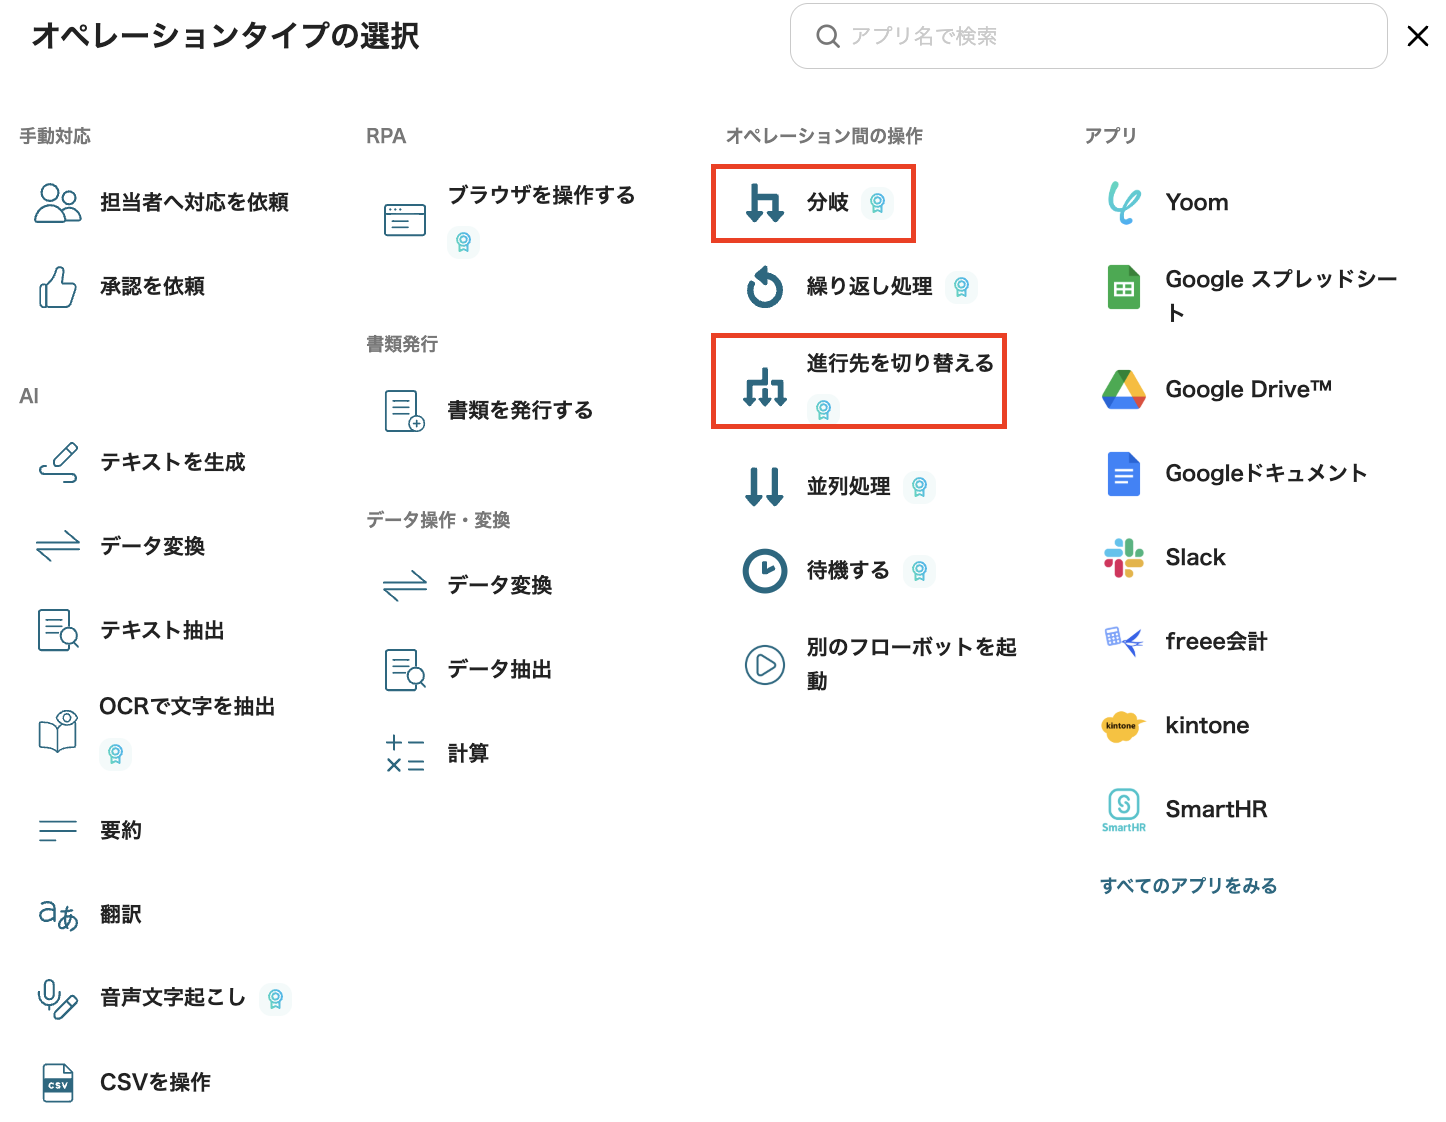Click the Googleドキュメント icon
This screenshot has width=1446, height=1122.
1124,474
